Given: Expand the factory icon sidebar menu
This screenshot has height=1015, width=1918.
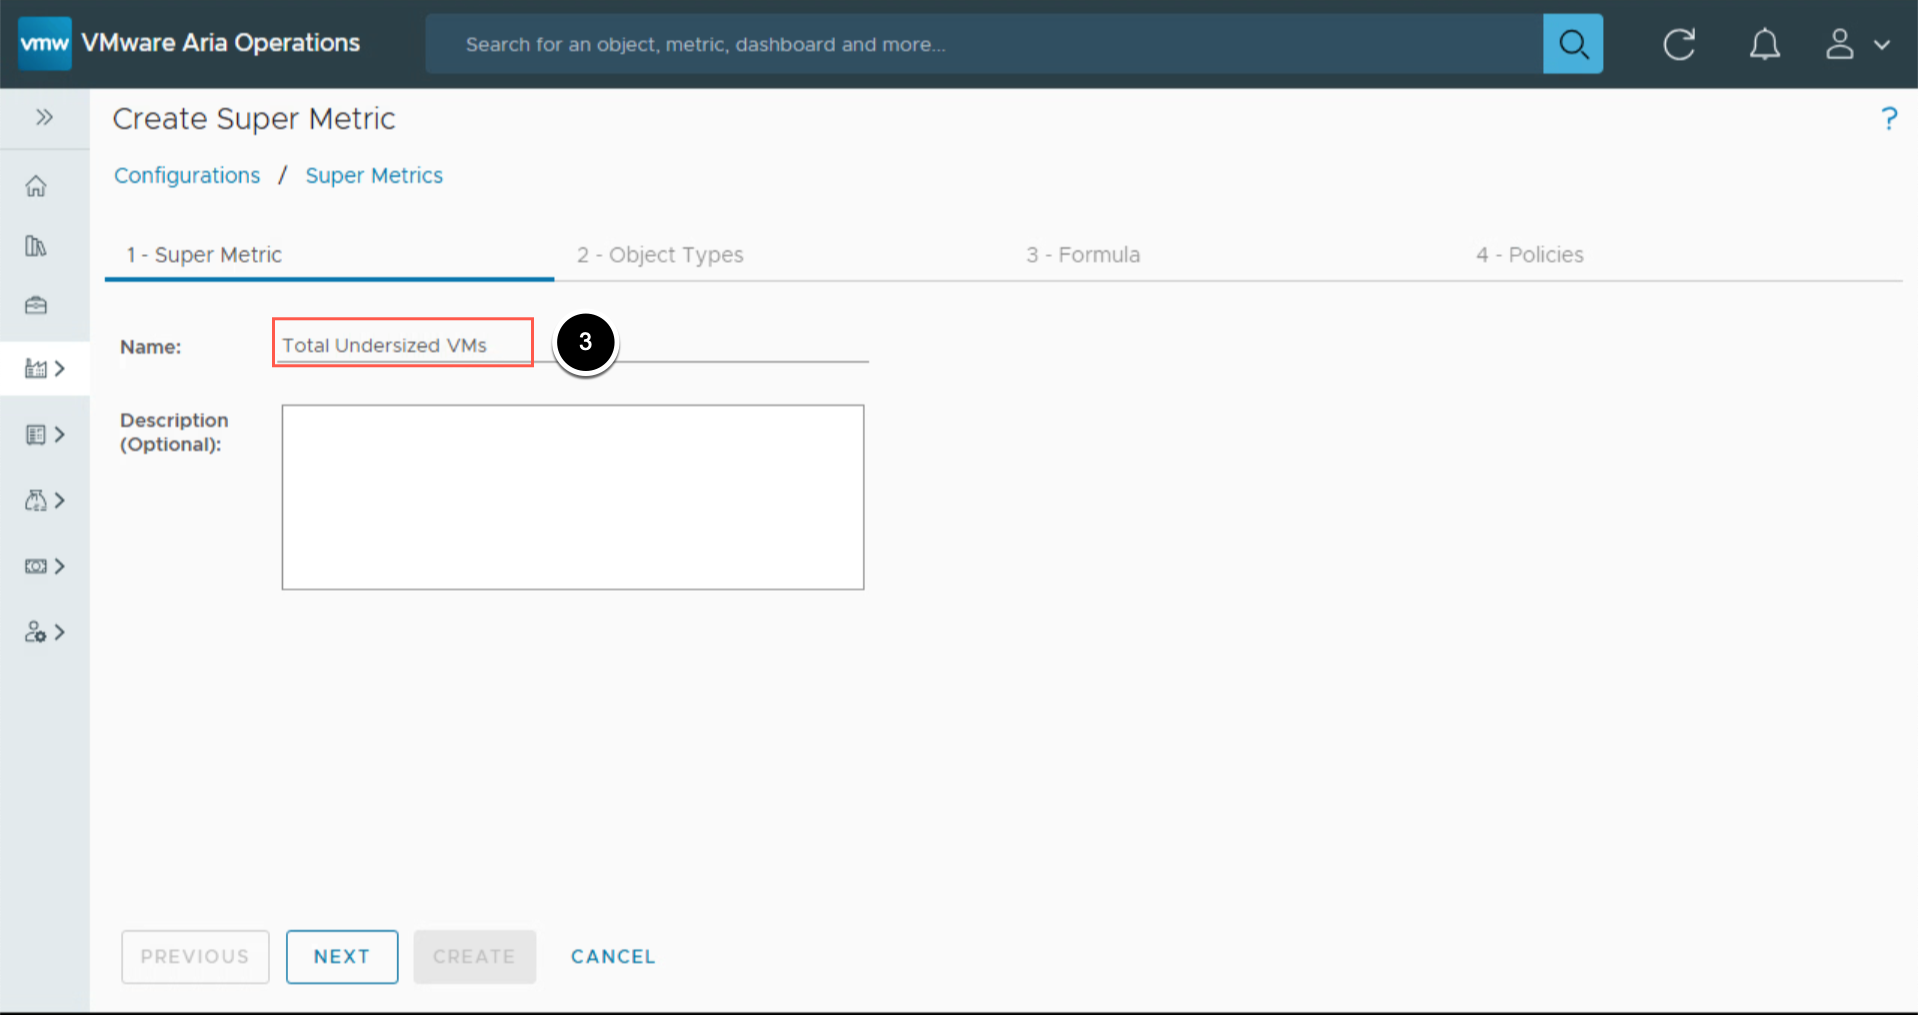Looking at the screenshot, I should pyautogui.click(x=45, y=369).
